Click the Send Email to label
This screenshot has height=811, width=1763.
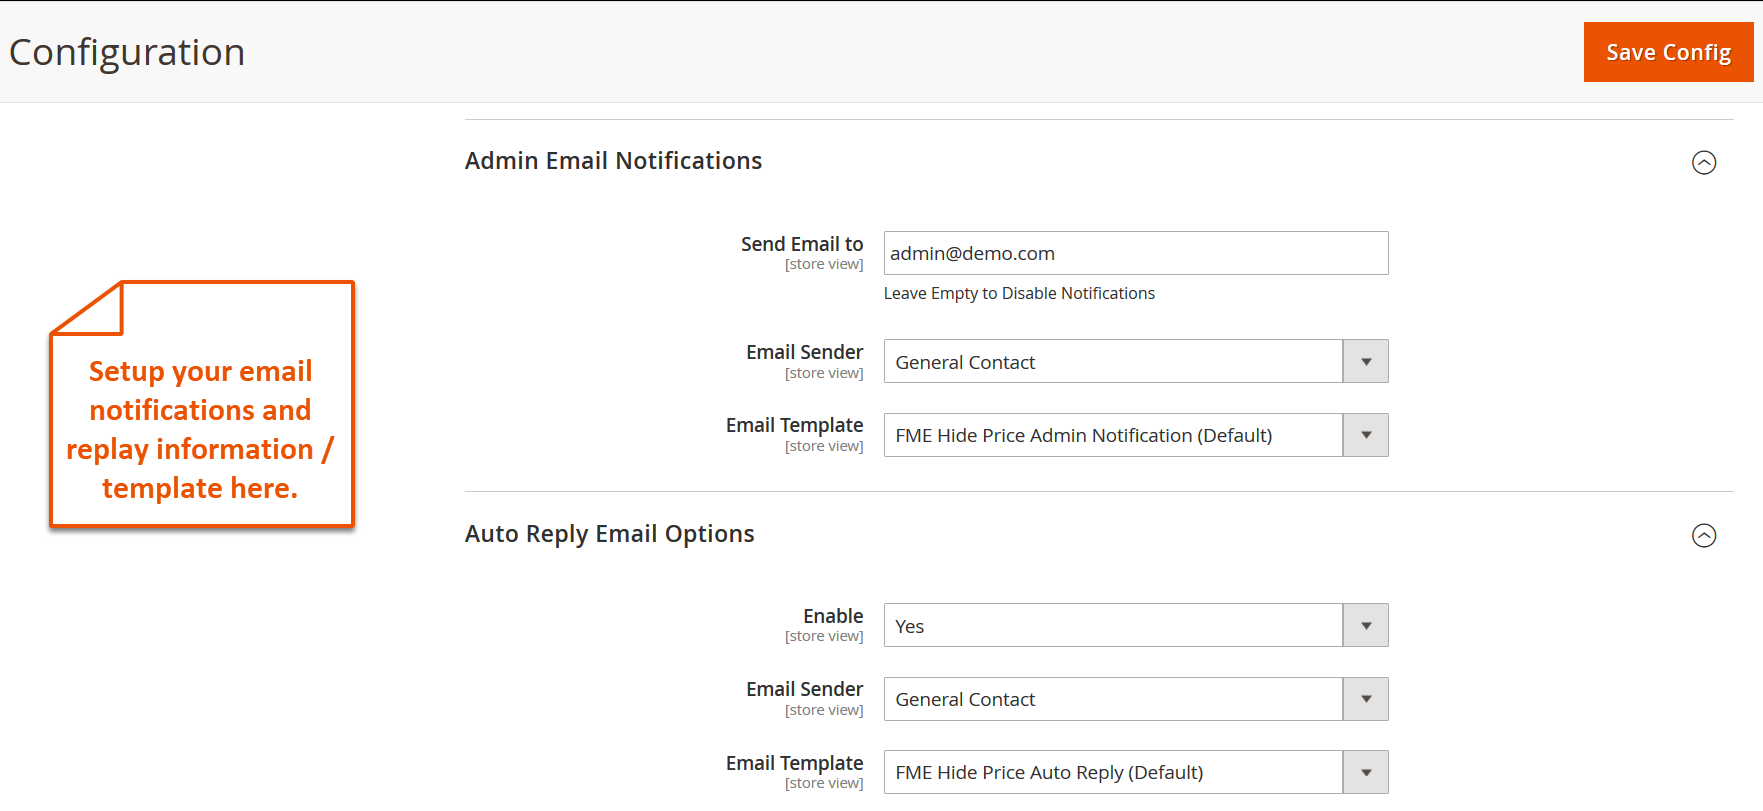(x=802, y=244)
